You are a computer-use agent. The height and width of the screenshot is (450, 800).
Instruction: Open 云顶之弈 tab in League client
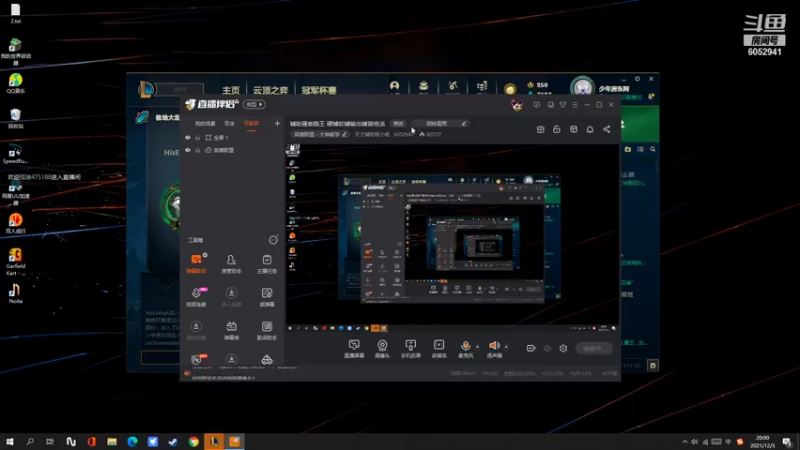[x=270, y=90]
